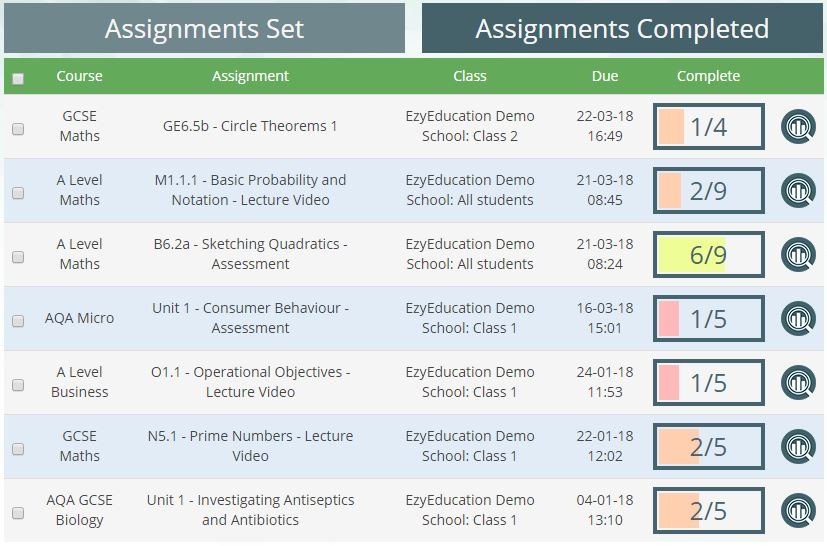Click the 1/4 completion progress bar
Screen dimensions: 827x546
(x=709, y=127)
